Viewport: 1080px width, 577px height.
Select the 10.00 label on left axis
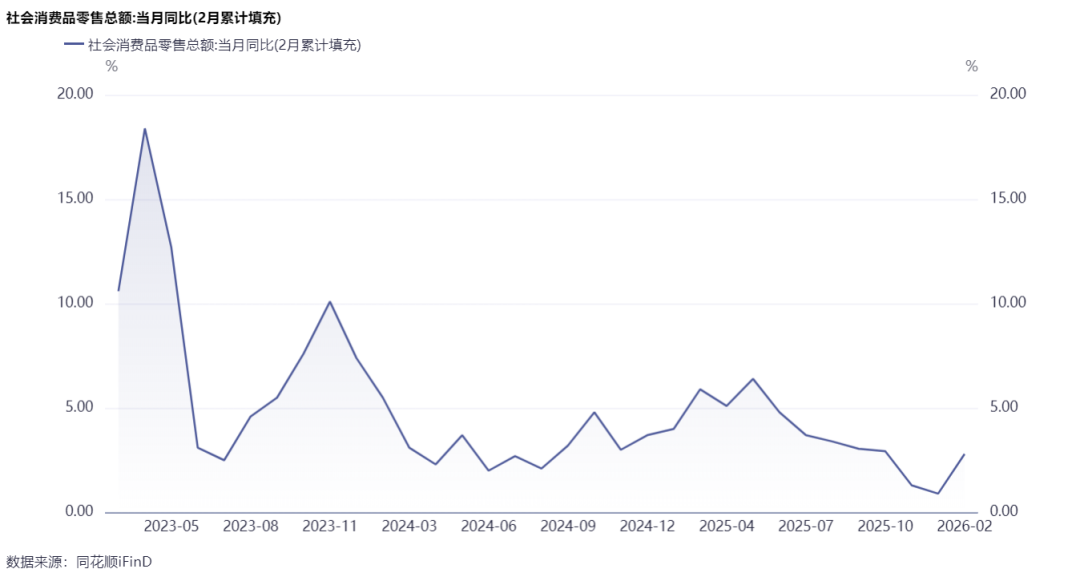point(75,302)
